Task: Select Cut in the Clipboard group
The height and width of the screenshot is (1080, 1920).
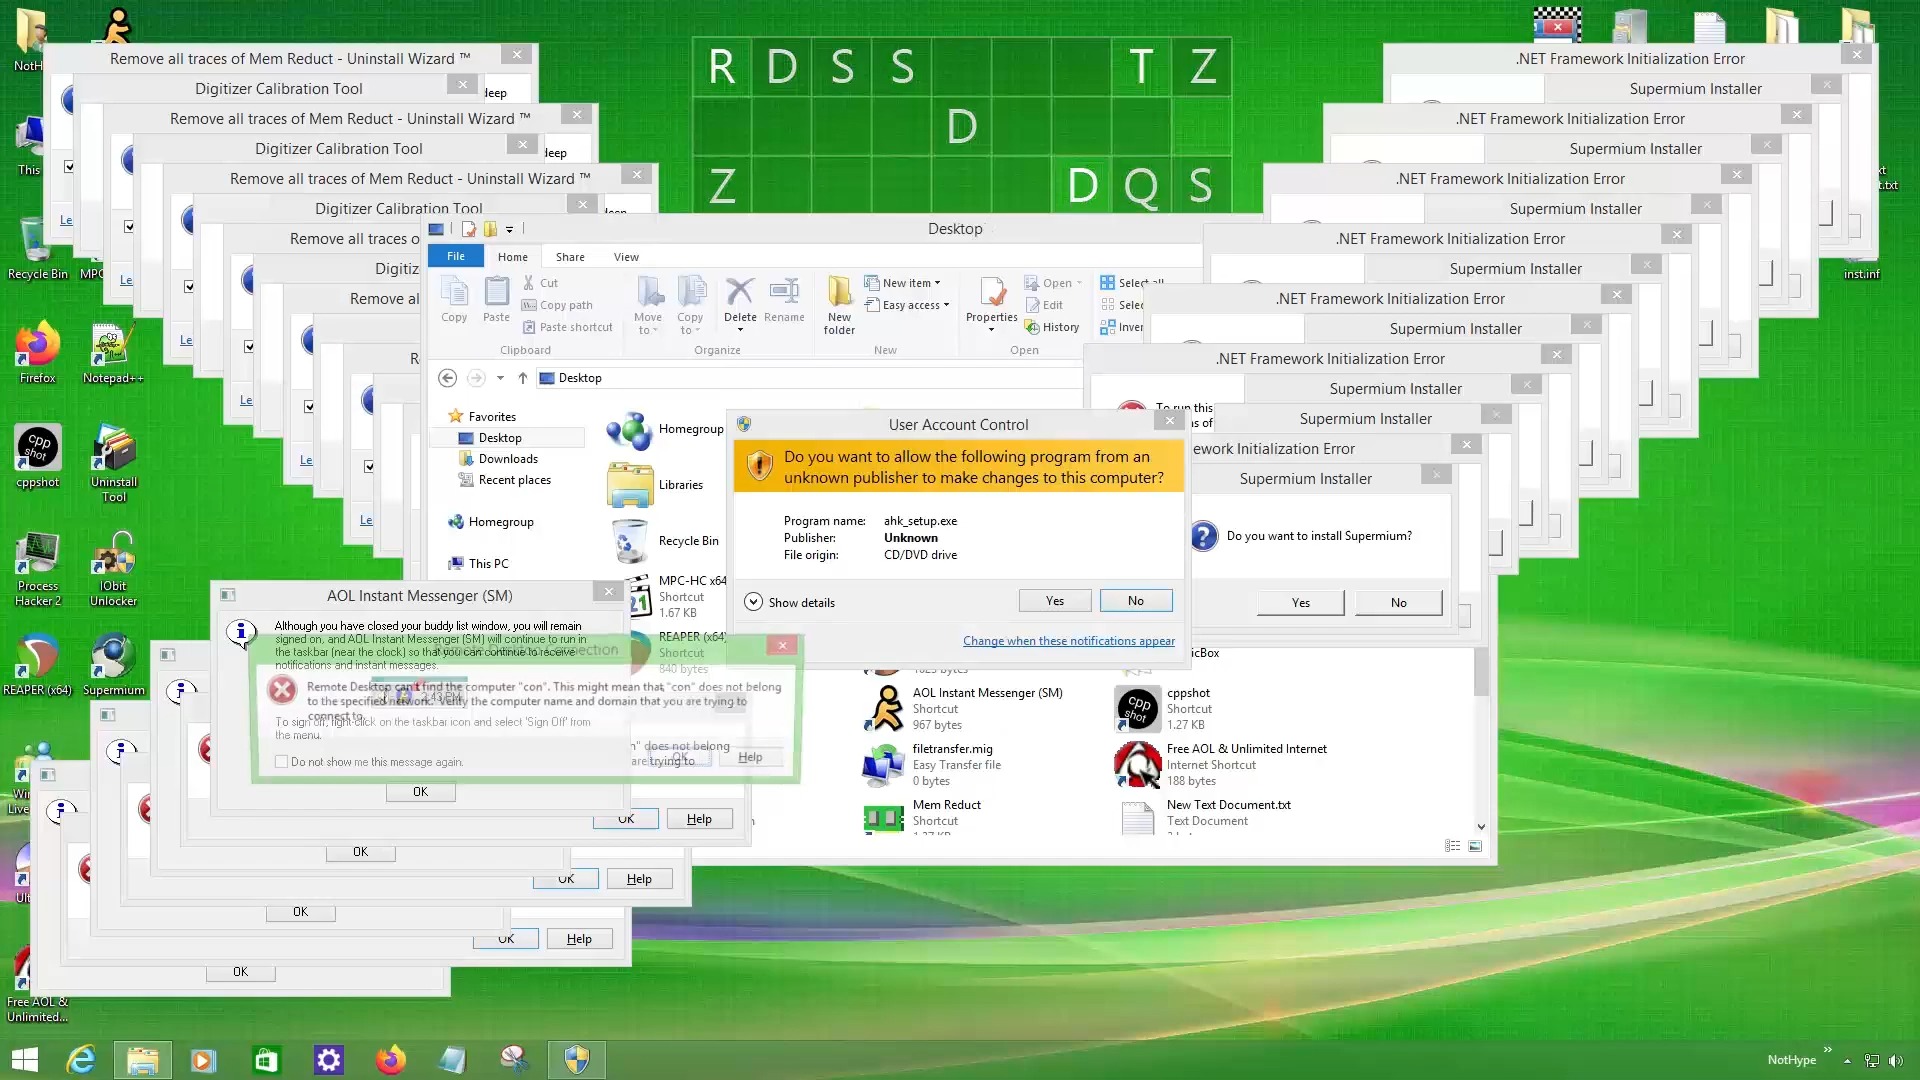Action: tap(540, 283)
